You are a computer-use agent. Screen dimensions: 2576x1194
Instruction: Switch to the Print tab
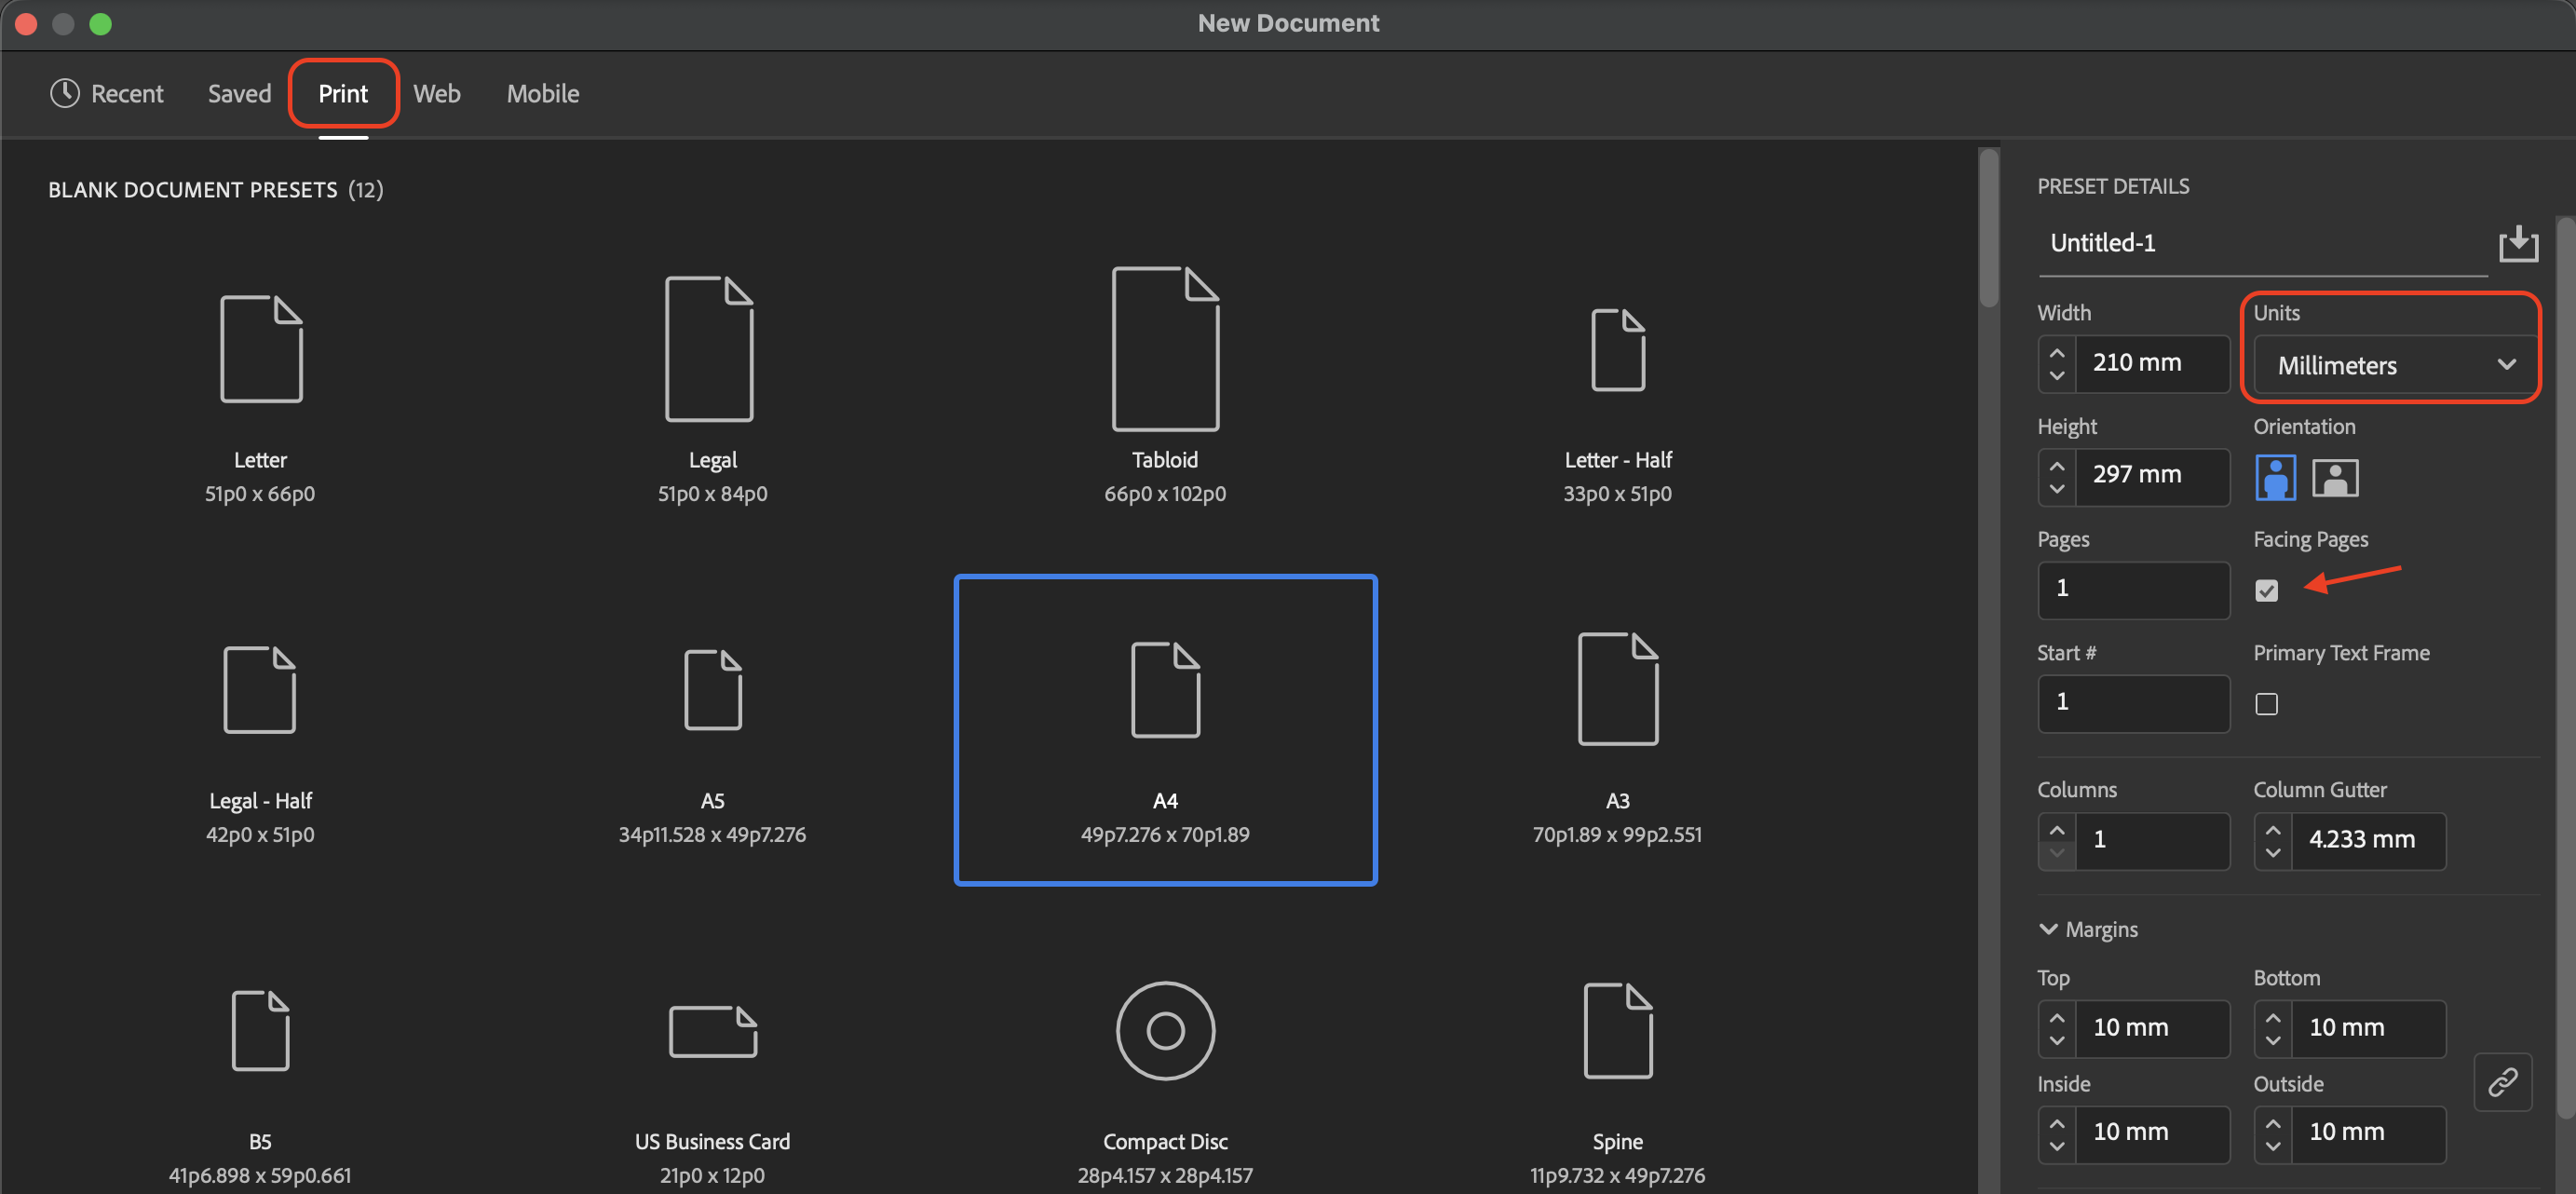343,93
